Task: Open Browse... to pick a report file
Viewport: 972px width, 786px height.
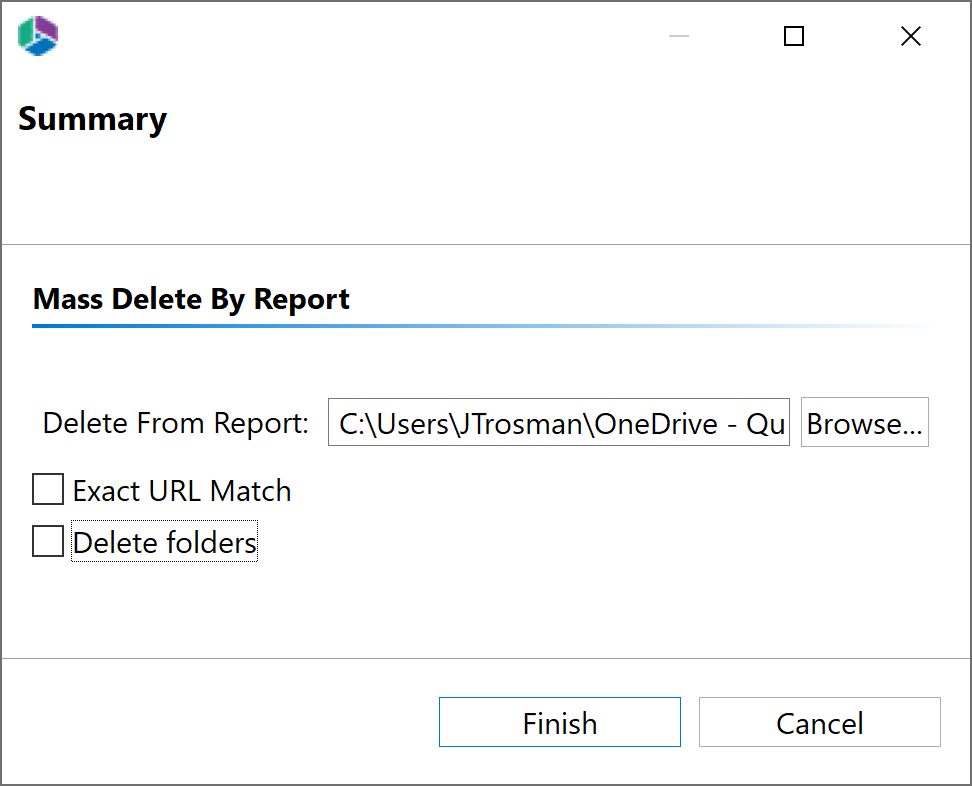Action: point(864,422)
